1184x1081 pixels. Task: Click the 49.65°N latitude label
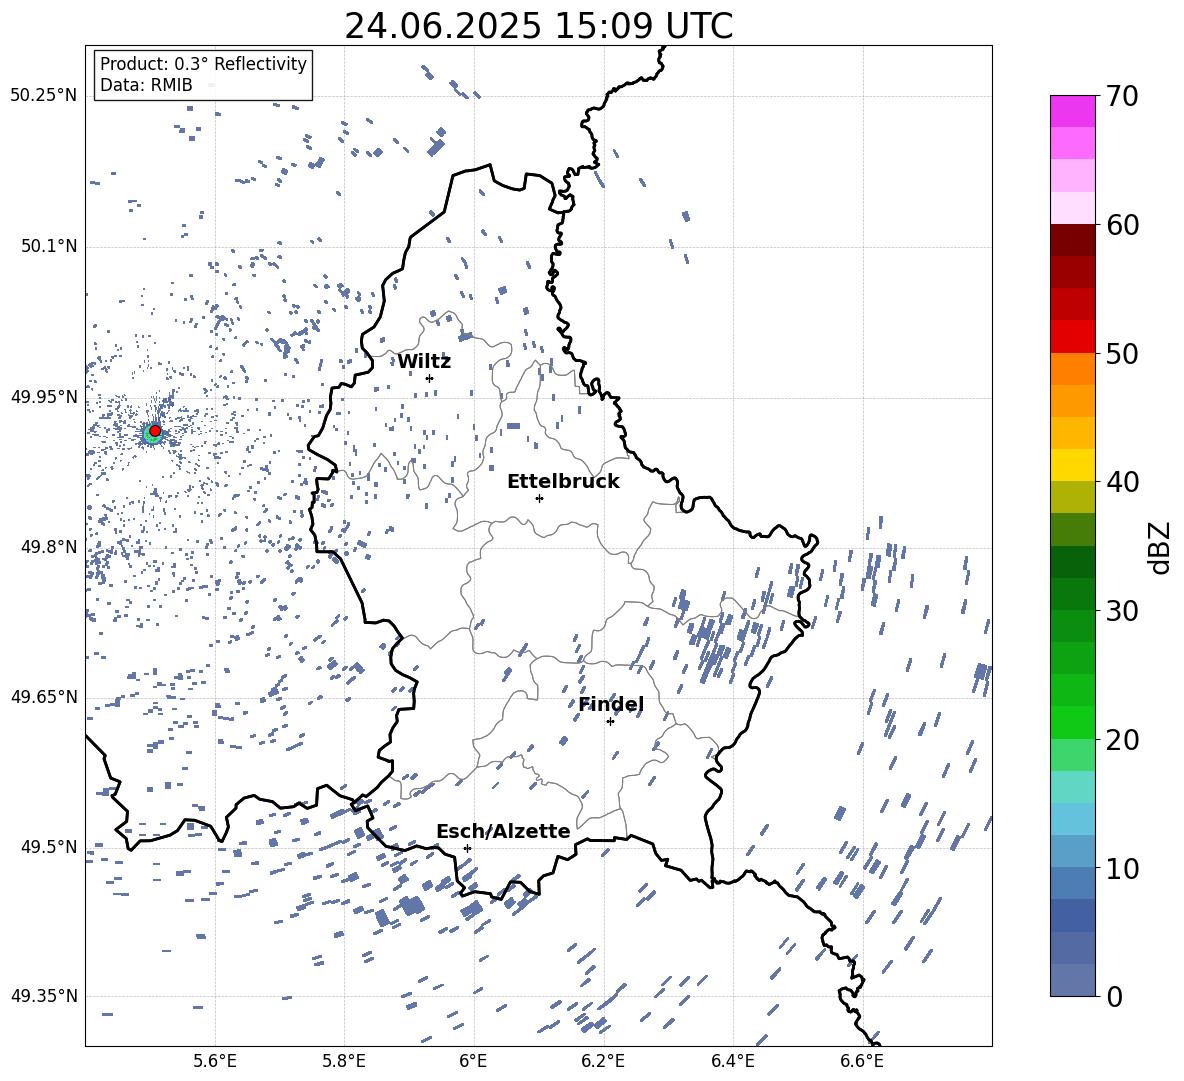pyautogui.click(x=44, y=696)
